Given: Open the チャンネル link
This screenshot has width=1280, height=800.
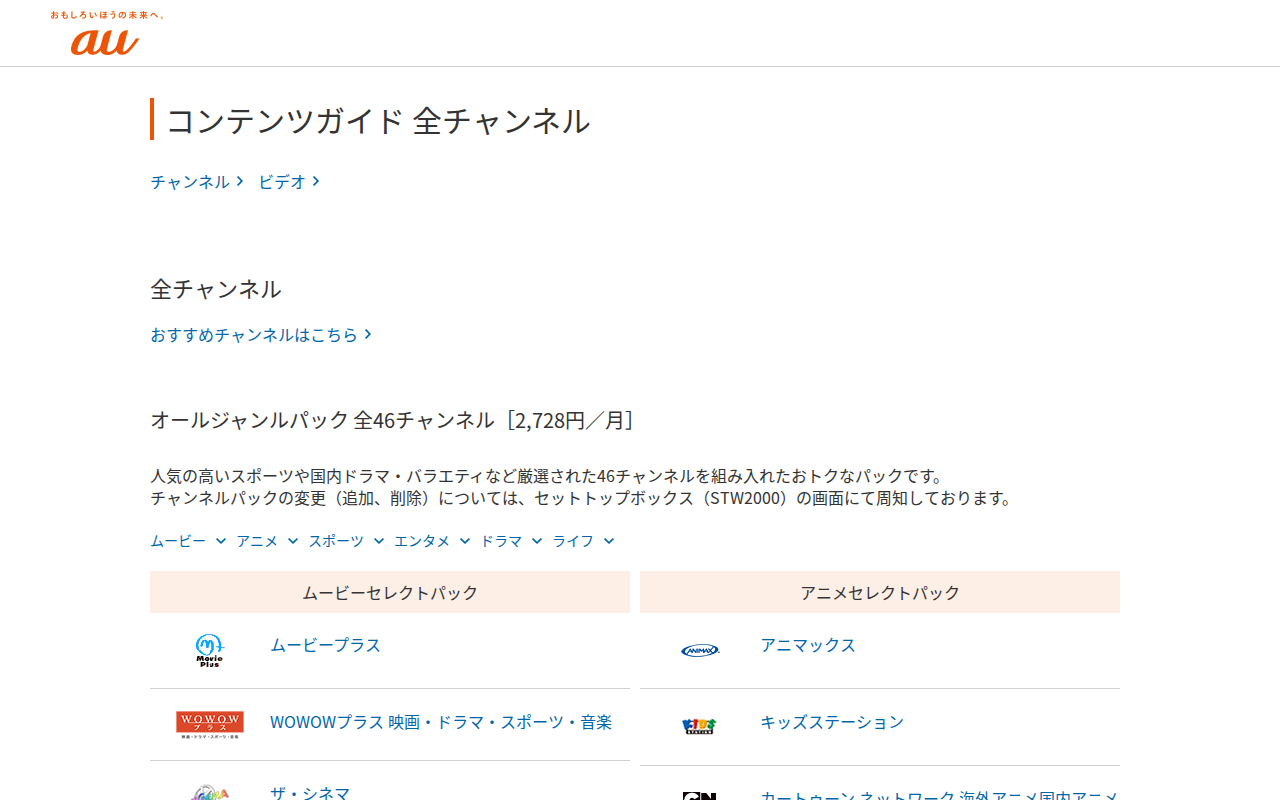Looking at the screenshot, I should tap(197, 182).
